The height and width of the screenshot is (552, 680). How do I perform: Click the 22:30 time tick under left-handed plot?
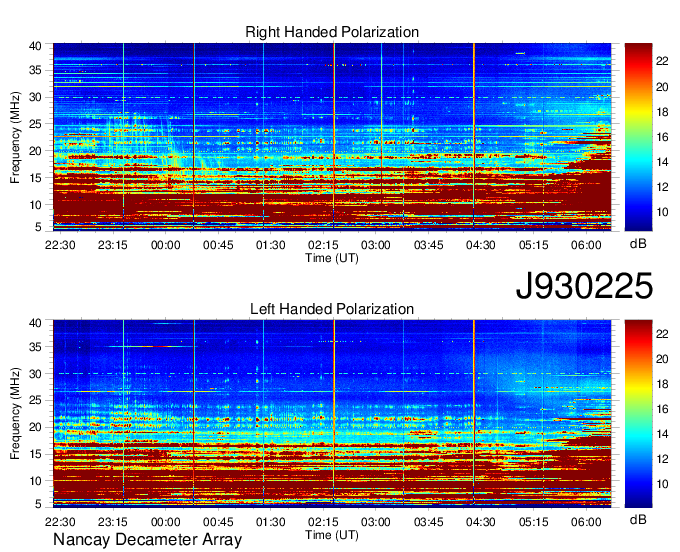[60, 522]
